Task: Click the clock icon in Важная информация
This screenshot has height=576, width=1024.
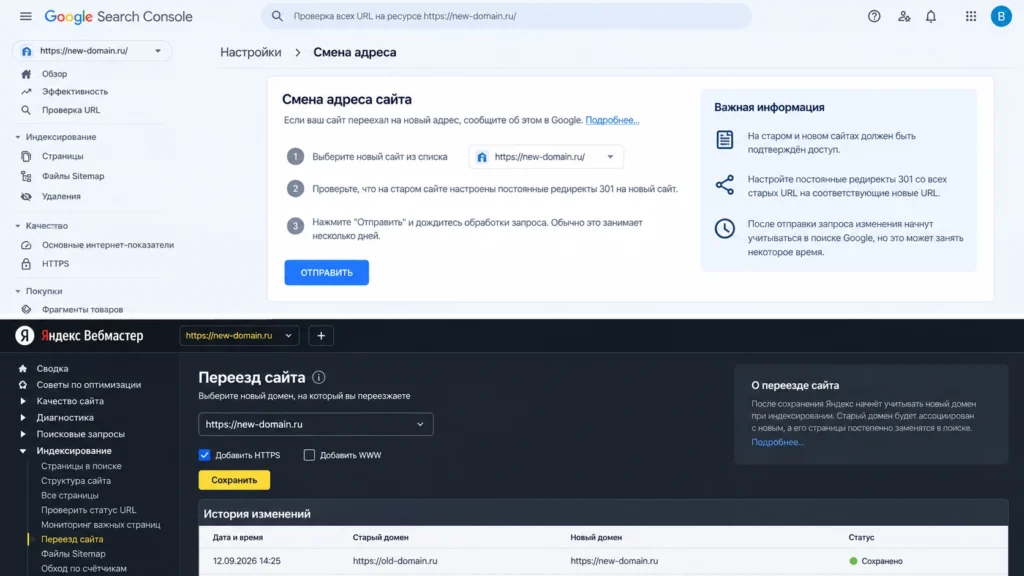Action: coord(724,229)
